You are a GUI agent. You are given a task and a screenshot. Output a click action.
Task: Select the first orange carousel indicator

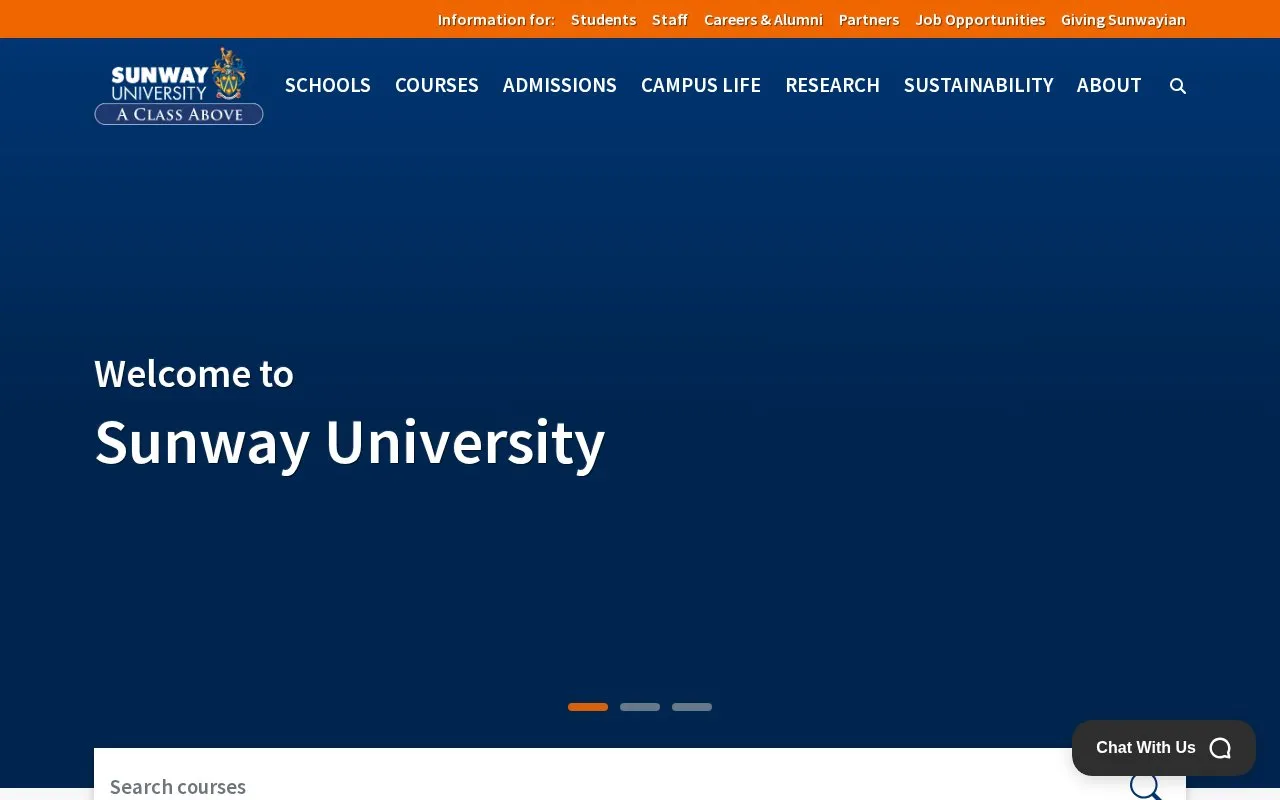tap(588, 707)
